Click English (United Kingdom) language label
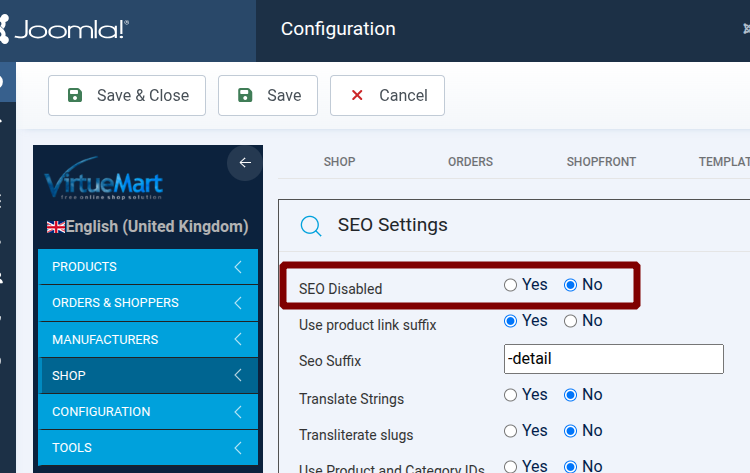 [157, 227]
